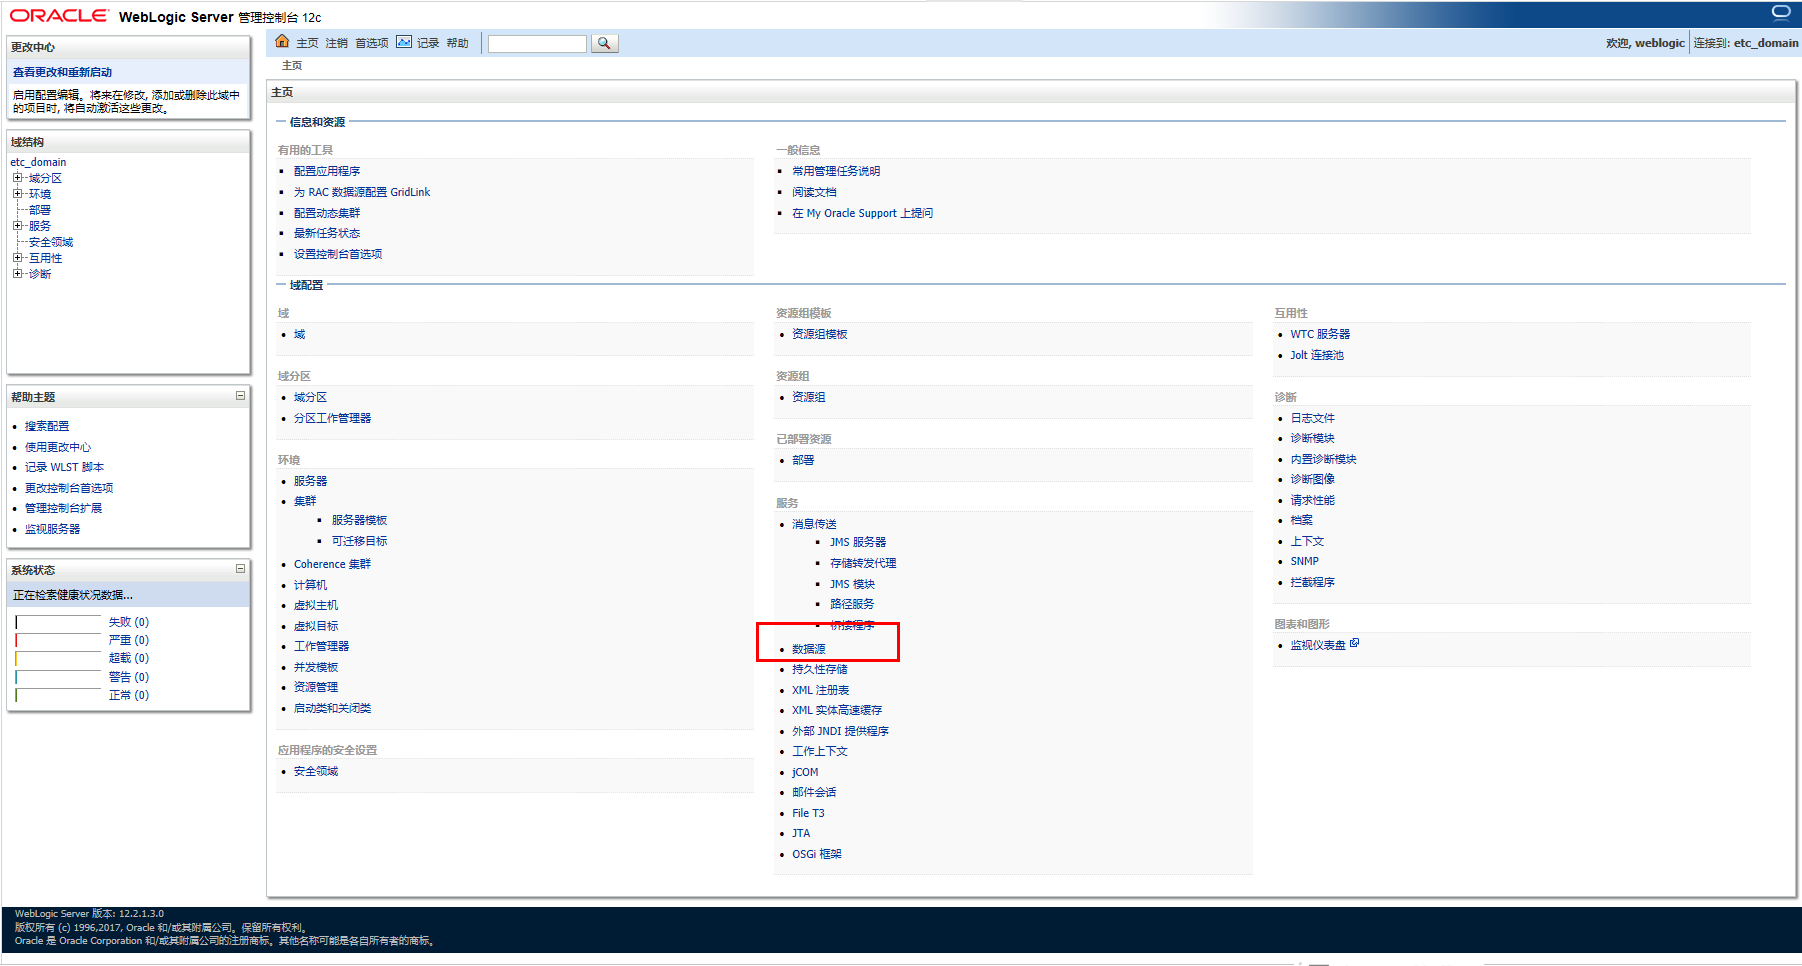
Task: Open the 可迁移目标 link
Action: (359, 541)
